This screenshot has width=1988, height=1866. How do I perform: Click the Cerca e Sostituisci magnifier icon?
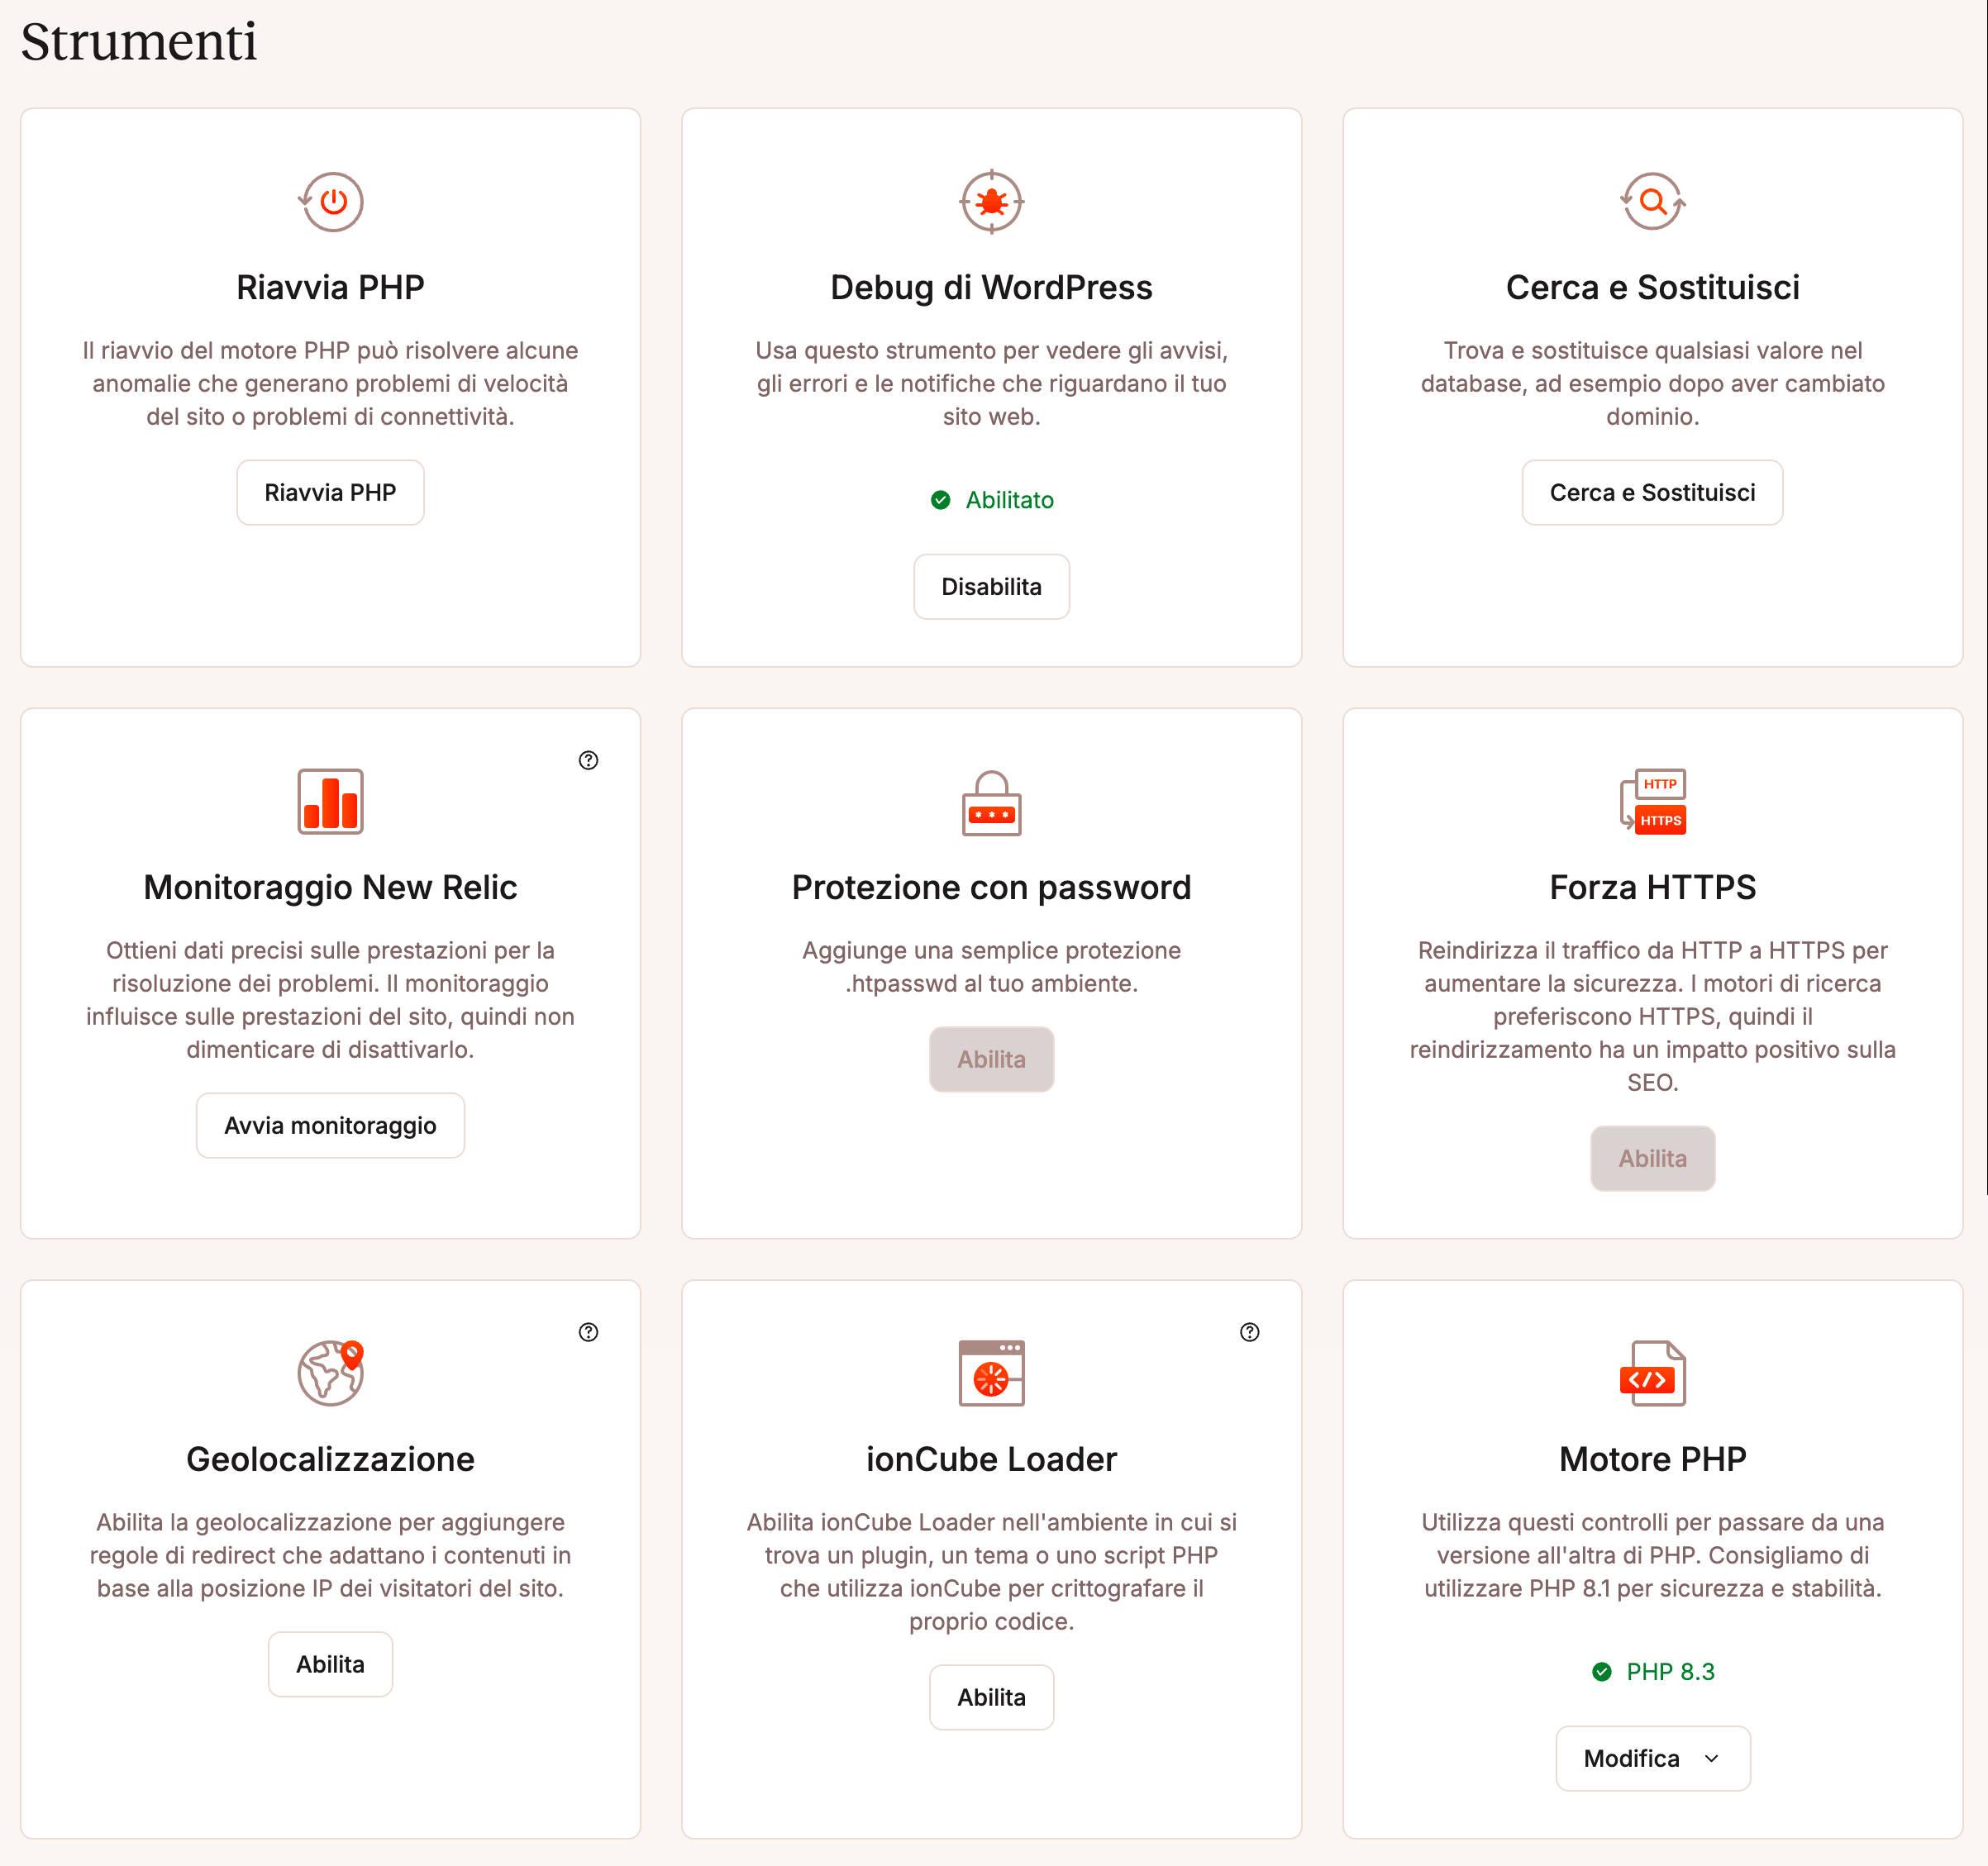click(x=1652, y=202)
